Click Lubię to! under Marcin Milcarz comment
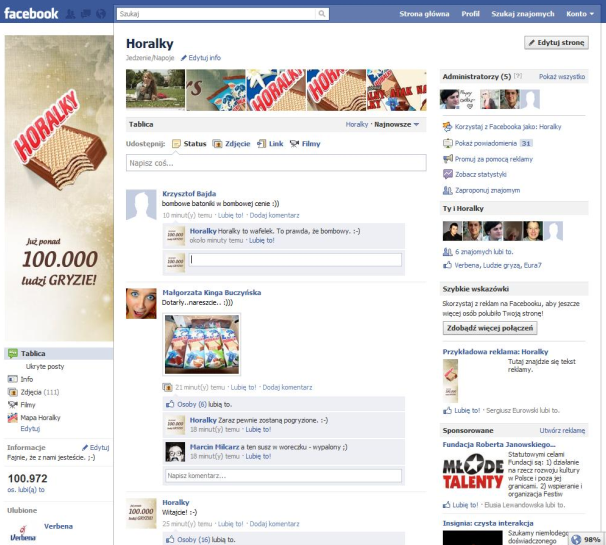 (258, 456)
